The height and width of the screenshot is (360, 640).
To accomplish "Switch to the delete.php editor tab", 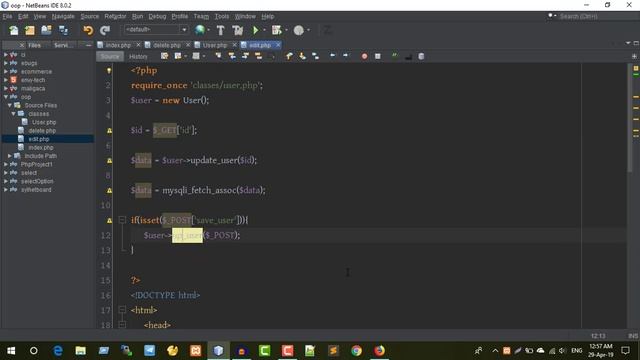I will pyautogui.click(x=167, y=45).
